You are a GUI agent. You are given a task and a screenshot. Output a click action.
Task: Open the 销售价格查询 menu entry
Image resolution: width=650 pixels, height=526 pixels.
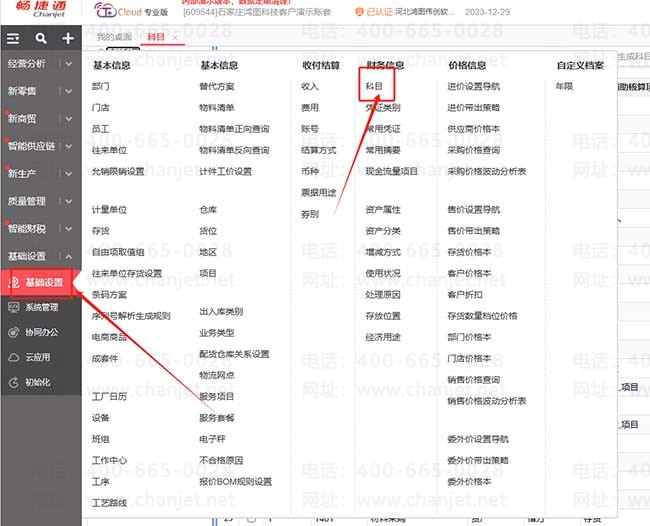pos(474,380)
